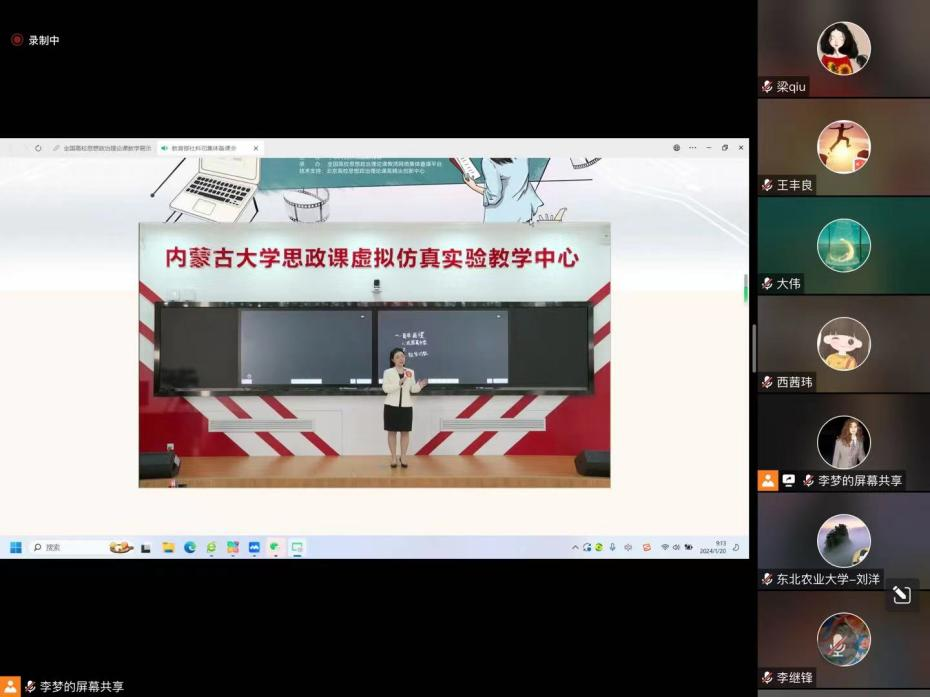Expand the system tray hidden icons chevron
The width and height of the screenshot is (930, 697).
click(x=575, y=547)
